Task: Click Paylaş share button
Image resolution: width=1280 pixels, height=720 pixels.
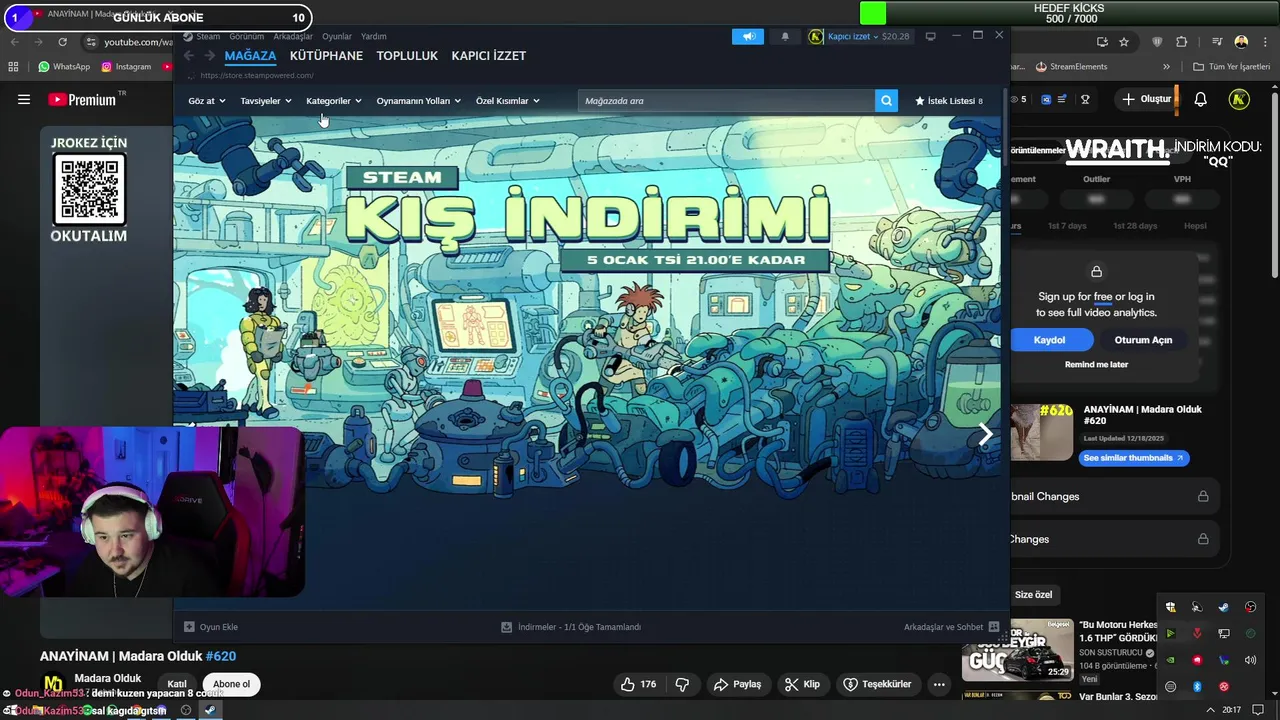Action: [737, 684]
